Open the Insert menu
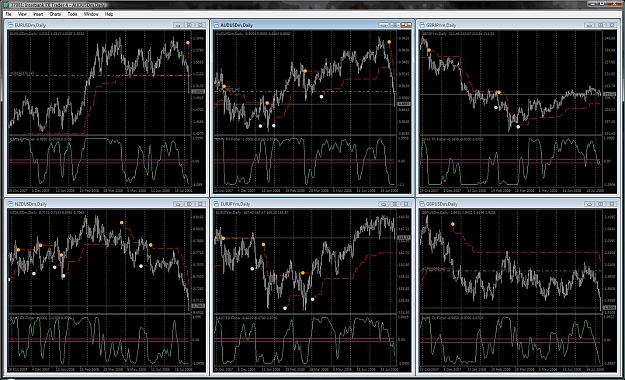Screen dimensions: 625x380 tap(38, 14)
